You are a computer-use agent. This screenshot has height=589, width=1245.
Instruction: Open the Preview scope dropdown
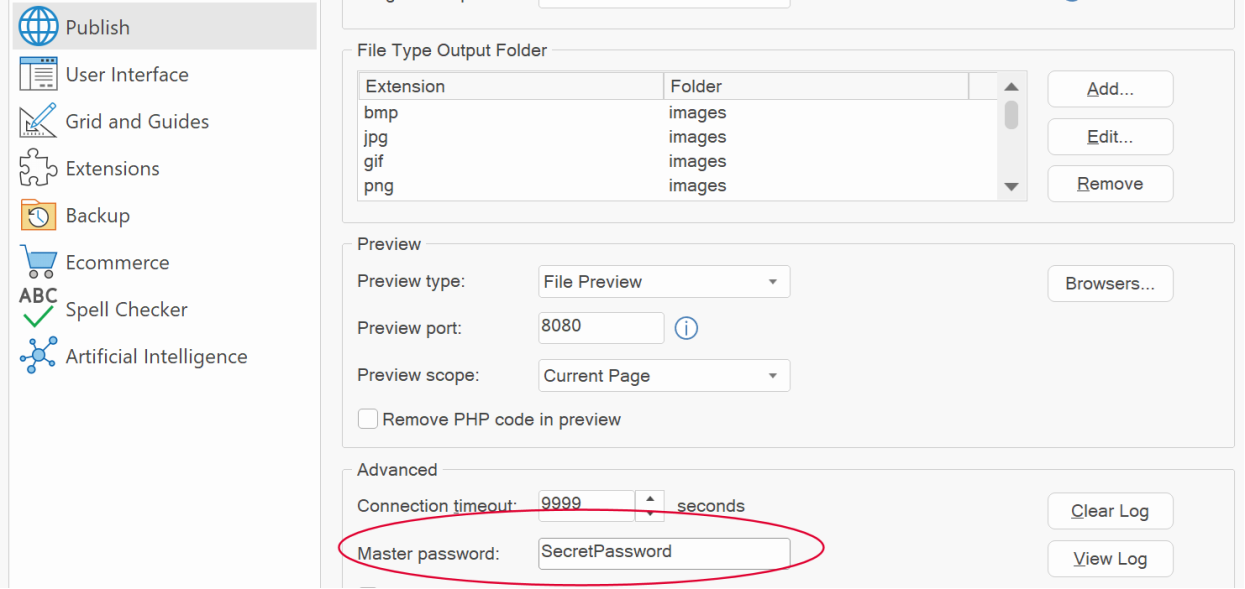pyautogui.click(x=664, y=376)
